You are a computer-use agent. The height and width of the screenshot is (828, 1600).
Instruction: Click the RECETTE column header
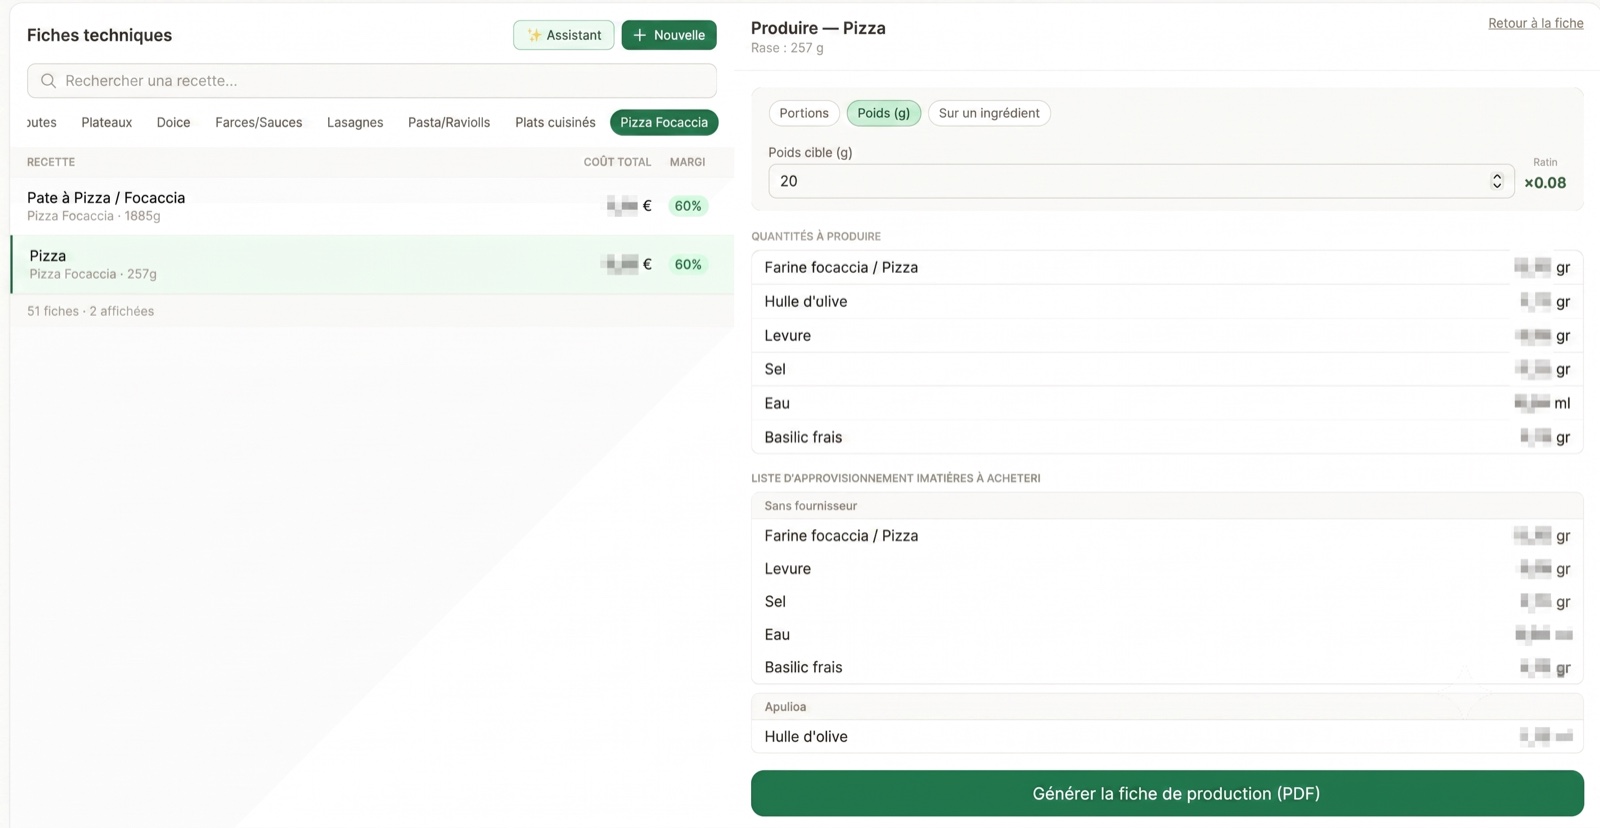[51, 162]
